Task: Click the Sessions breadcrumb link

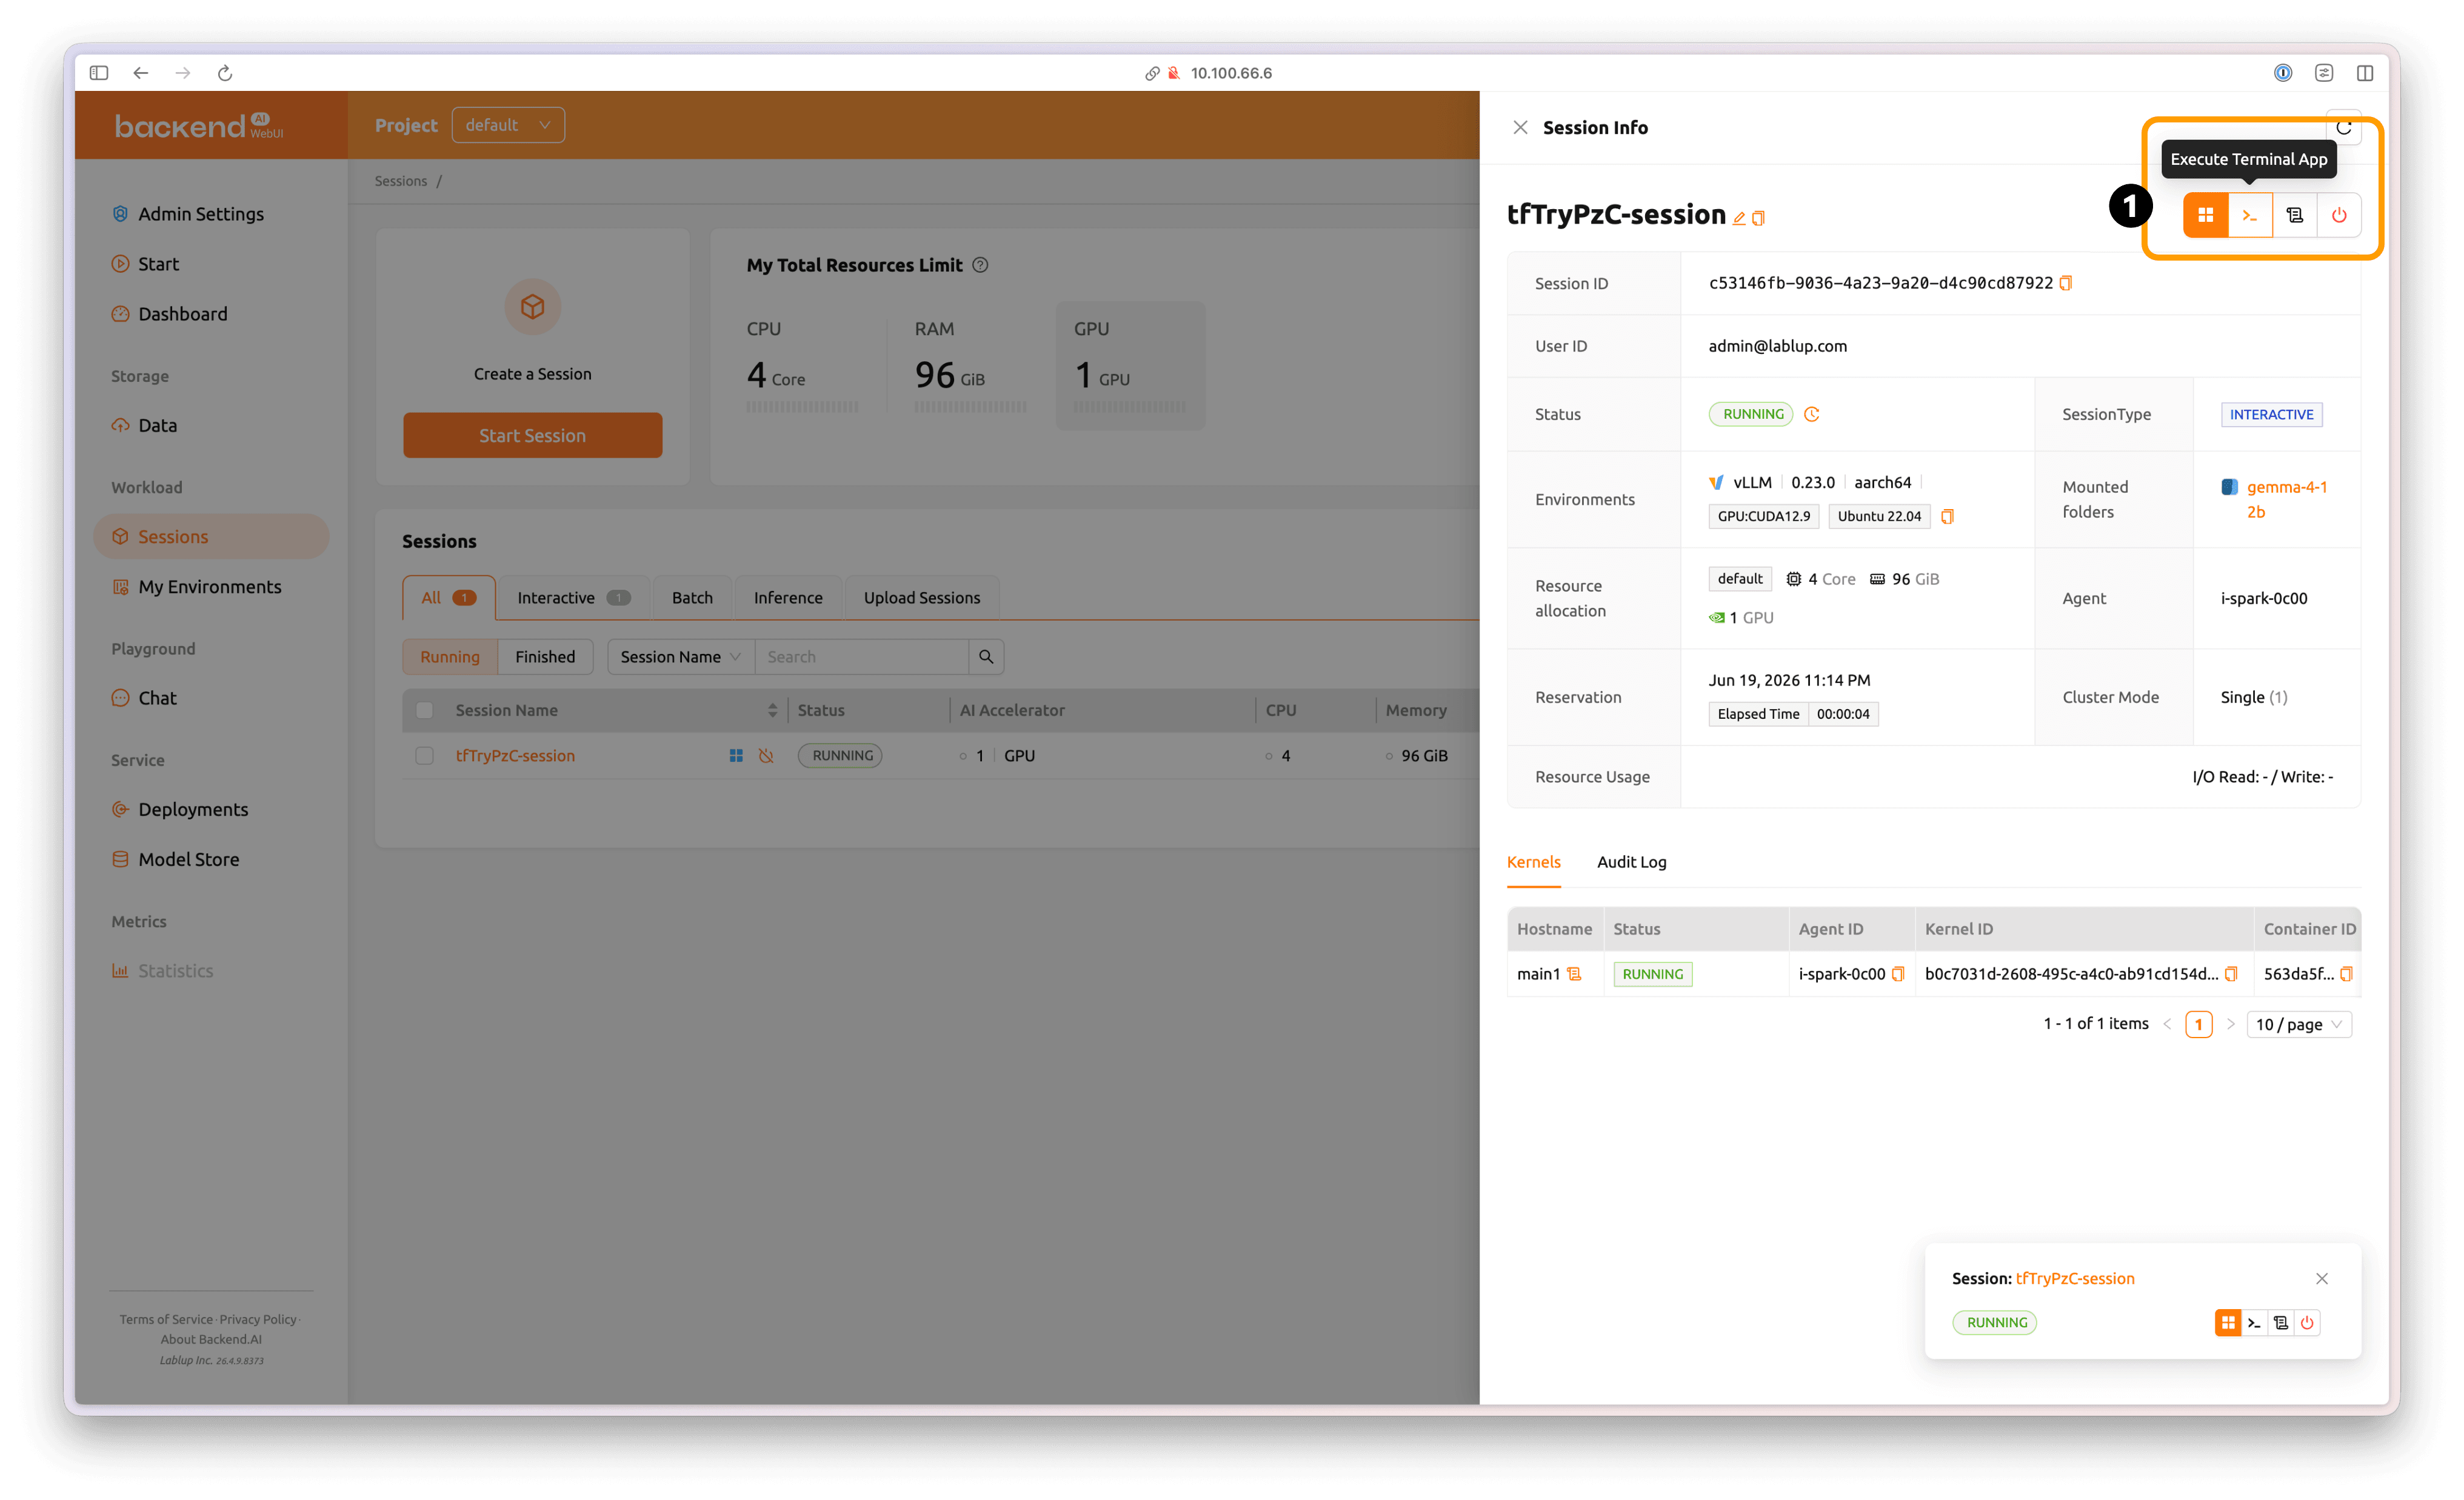Action: [x=401, y=181]
